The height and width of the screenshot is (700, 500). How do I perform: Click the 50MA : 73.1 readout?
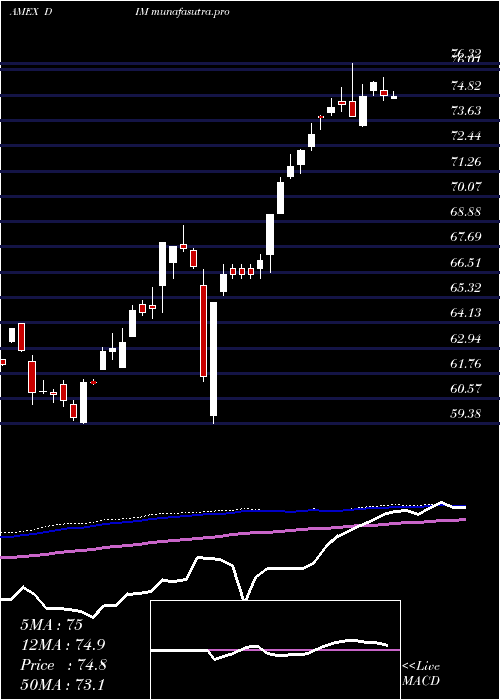(62, 684)
